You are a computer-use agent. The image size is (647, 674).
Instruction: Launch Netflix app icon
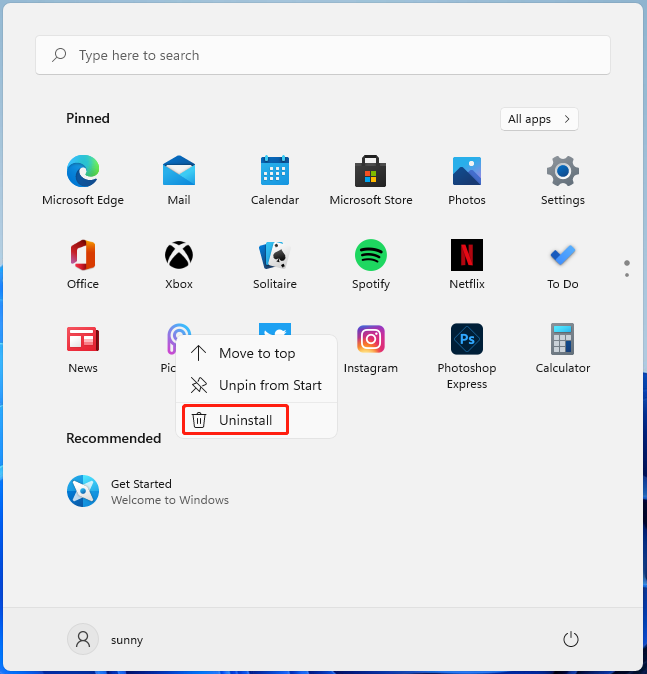pos(467,255)
